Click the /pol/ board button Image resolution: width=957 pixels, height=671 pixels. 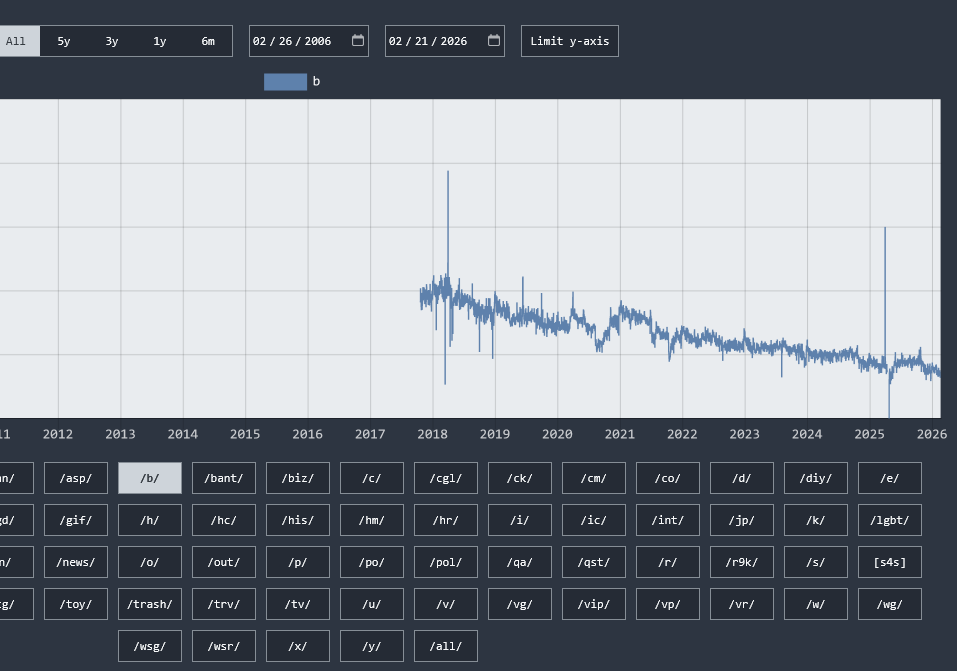(x=446, y=562)
